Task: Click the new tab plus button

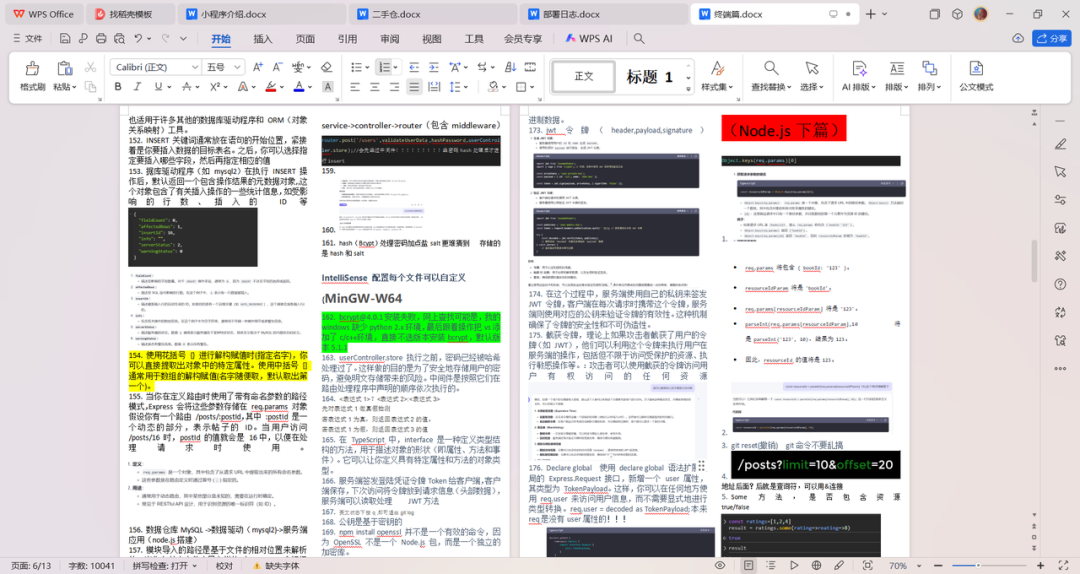Action: (871, 14)
